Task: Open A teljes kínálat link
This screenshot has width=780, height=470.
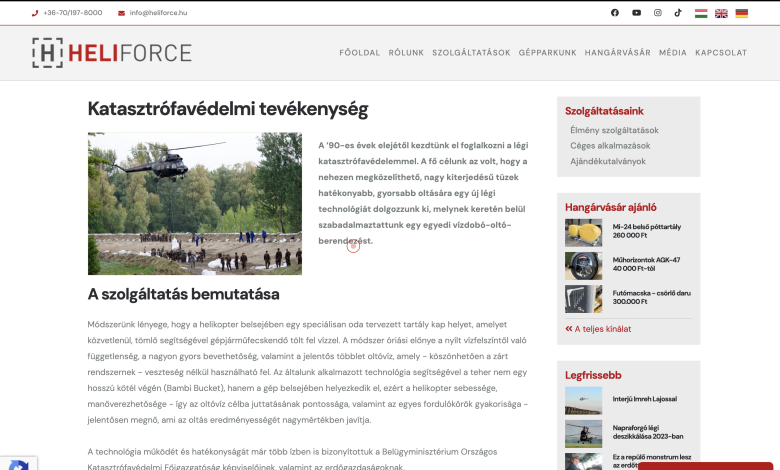Action: [x=602, y=328]
